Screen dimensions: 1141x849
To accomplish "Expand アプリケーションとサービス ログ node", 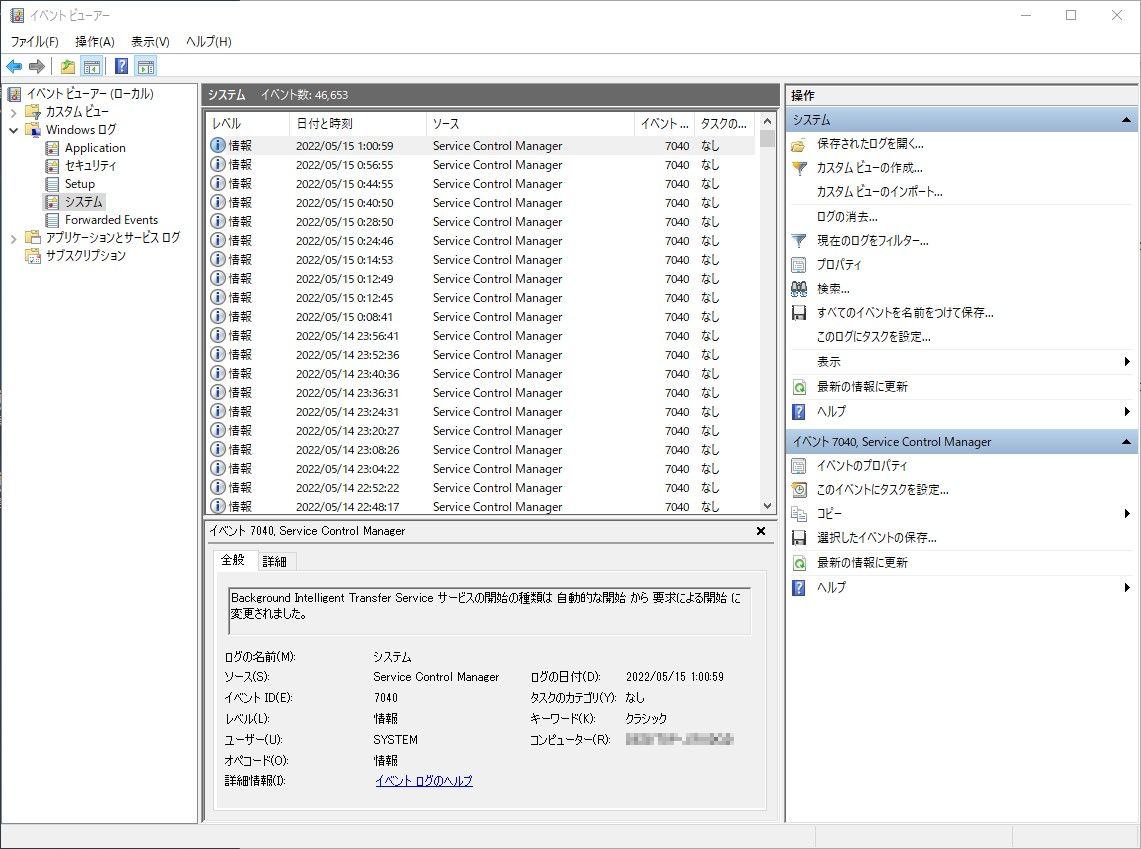I will tap(13, 238).
